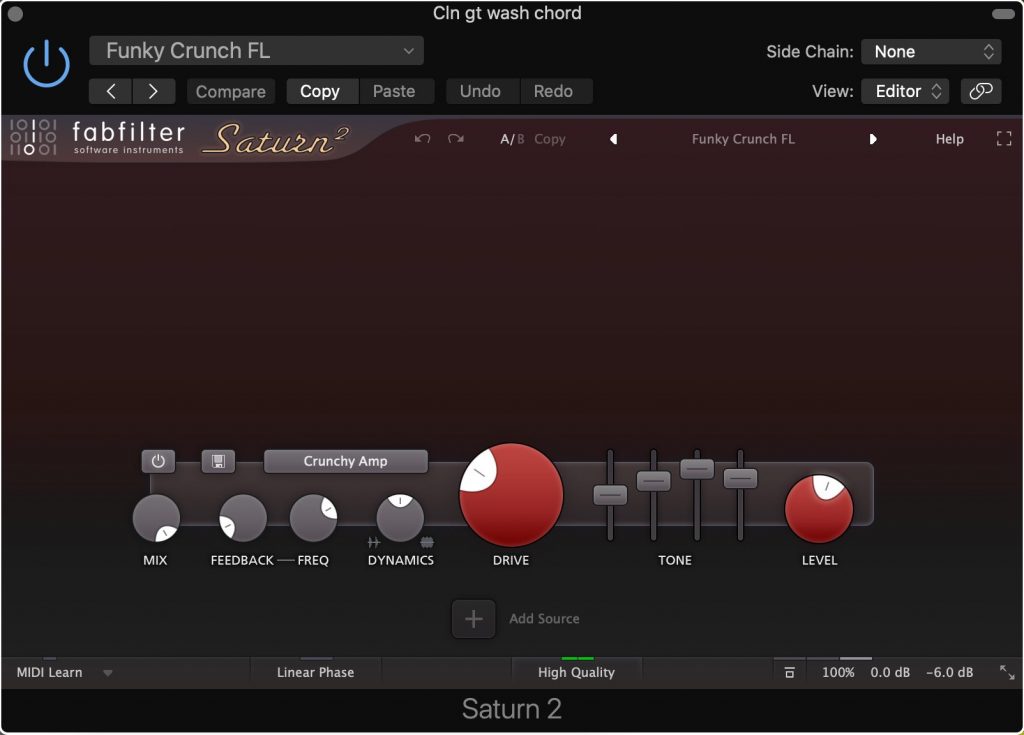Open the View Editor dropdown

906,91
